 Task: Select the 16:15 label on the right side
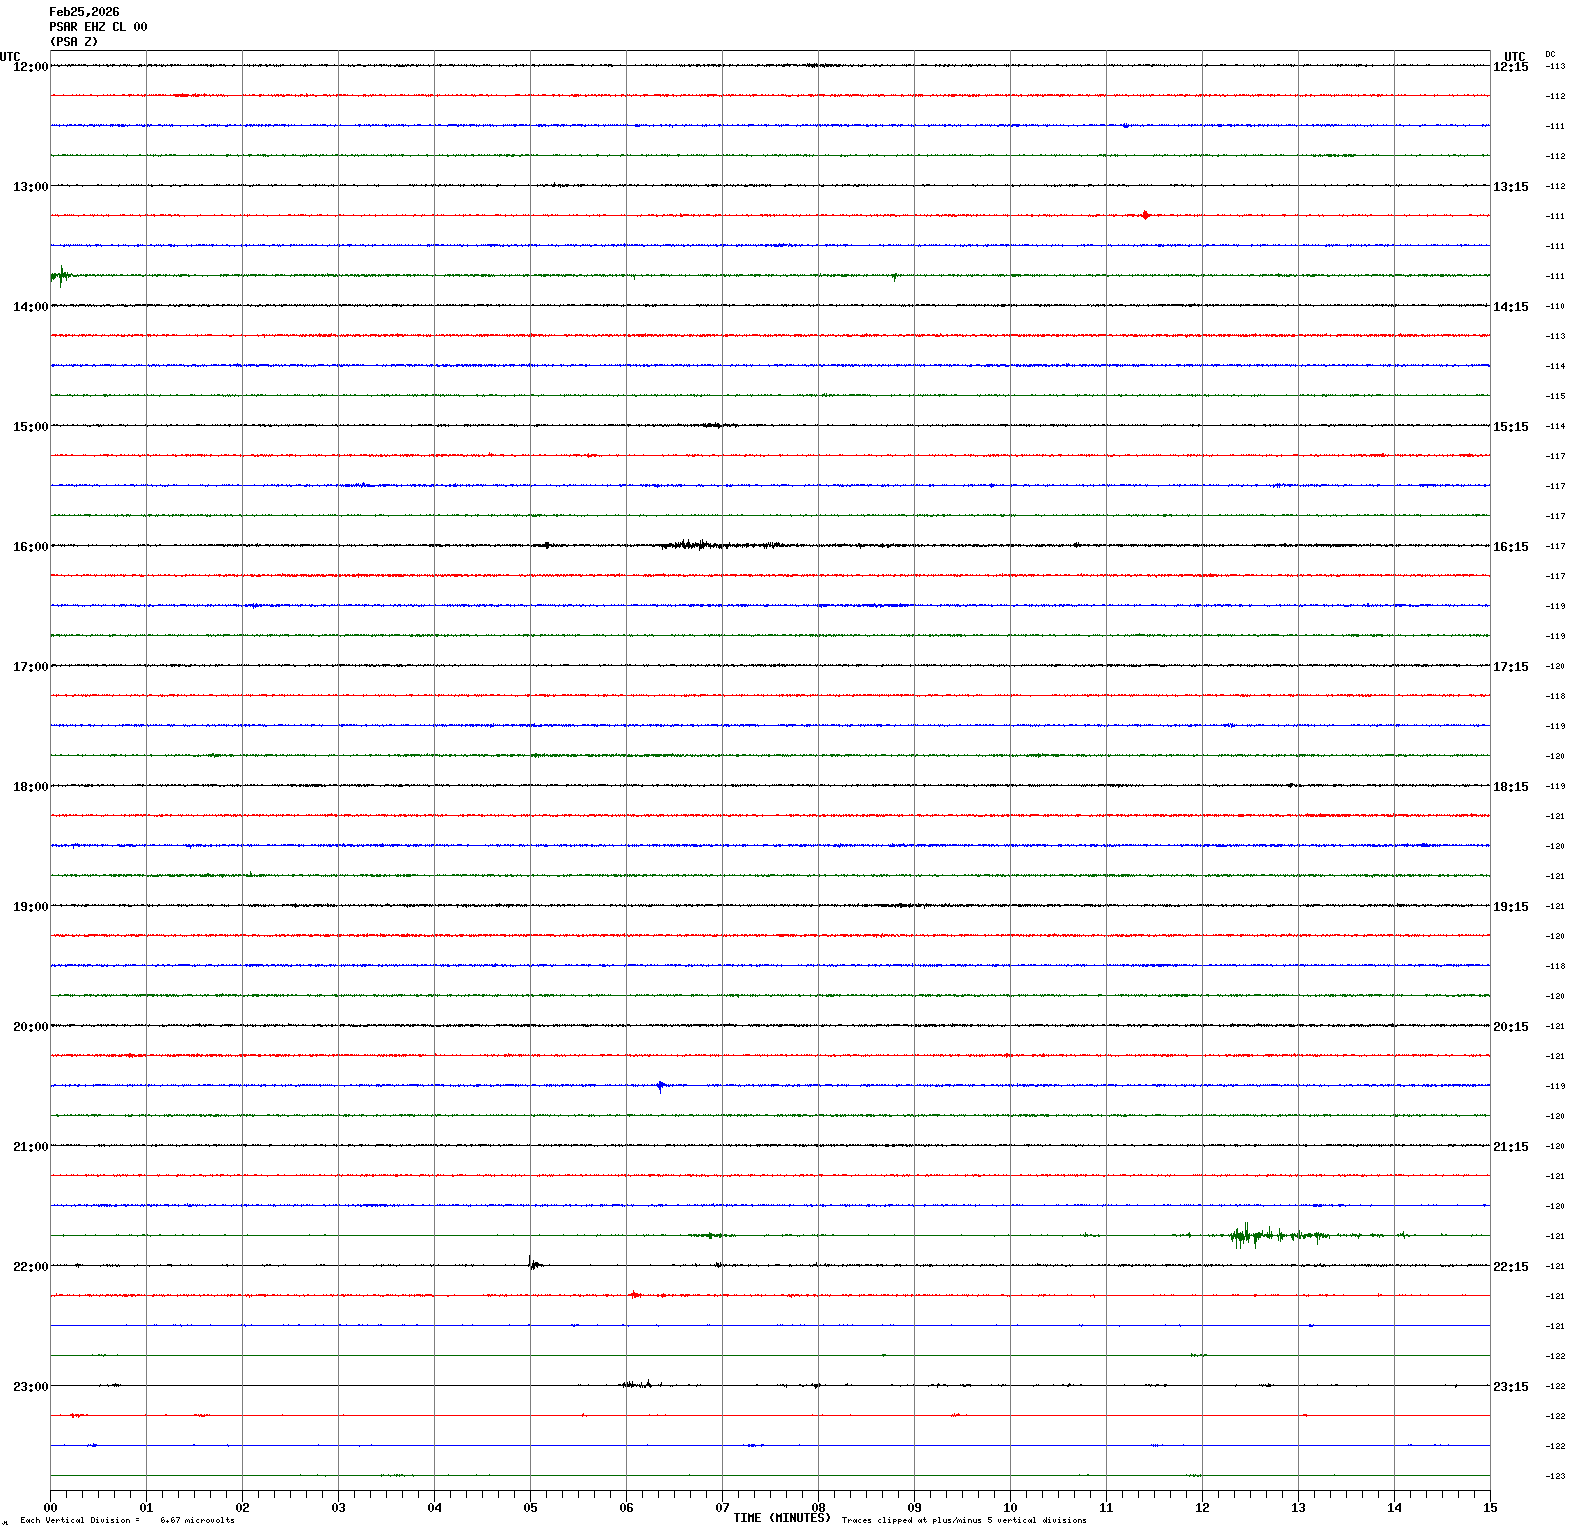pos(1510,547)
